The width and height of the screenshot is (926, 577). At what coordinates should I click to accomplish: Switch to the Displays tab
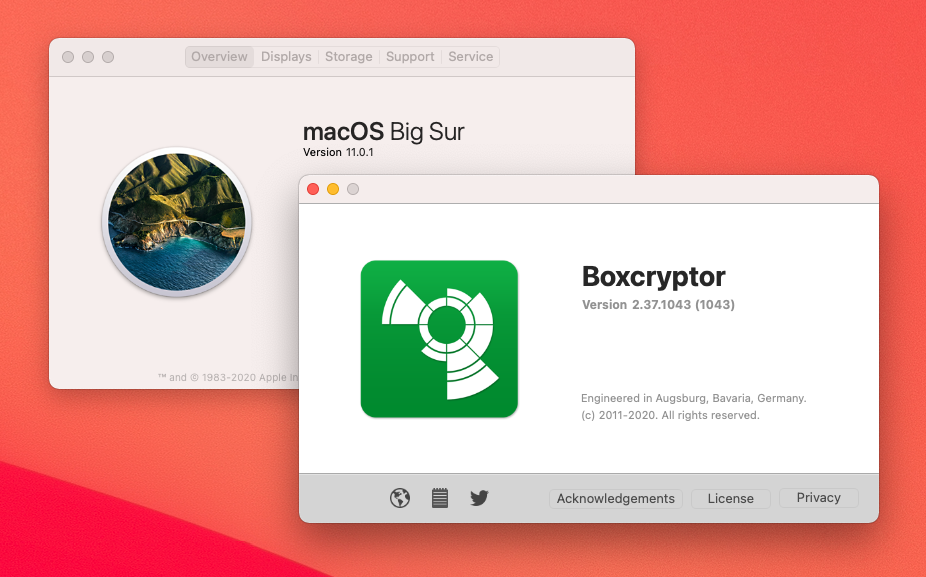(x=286, y=57)
